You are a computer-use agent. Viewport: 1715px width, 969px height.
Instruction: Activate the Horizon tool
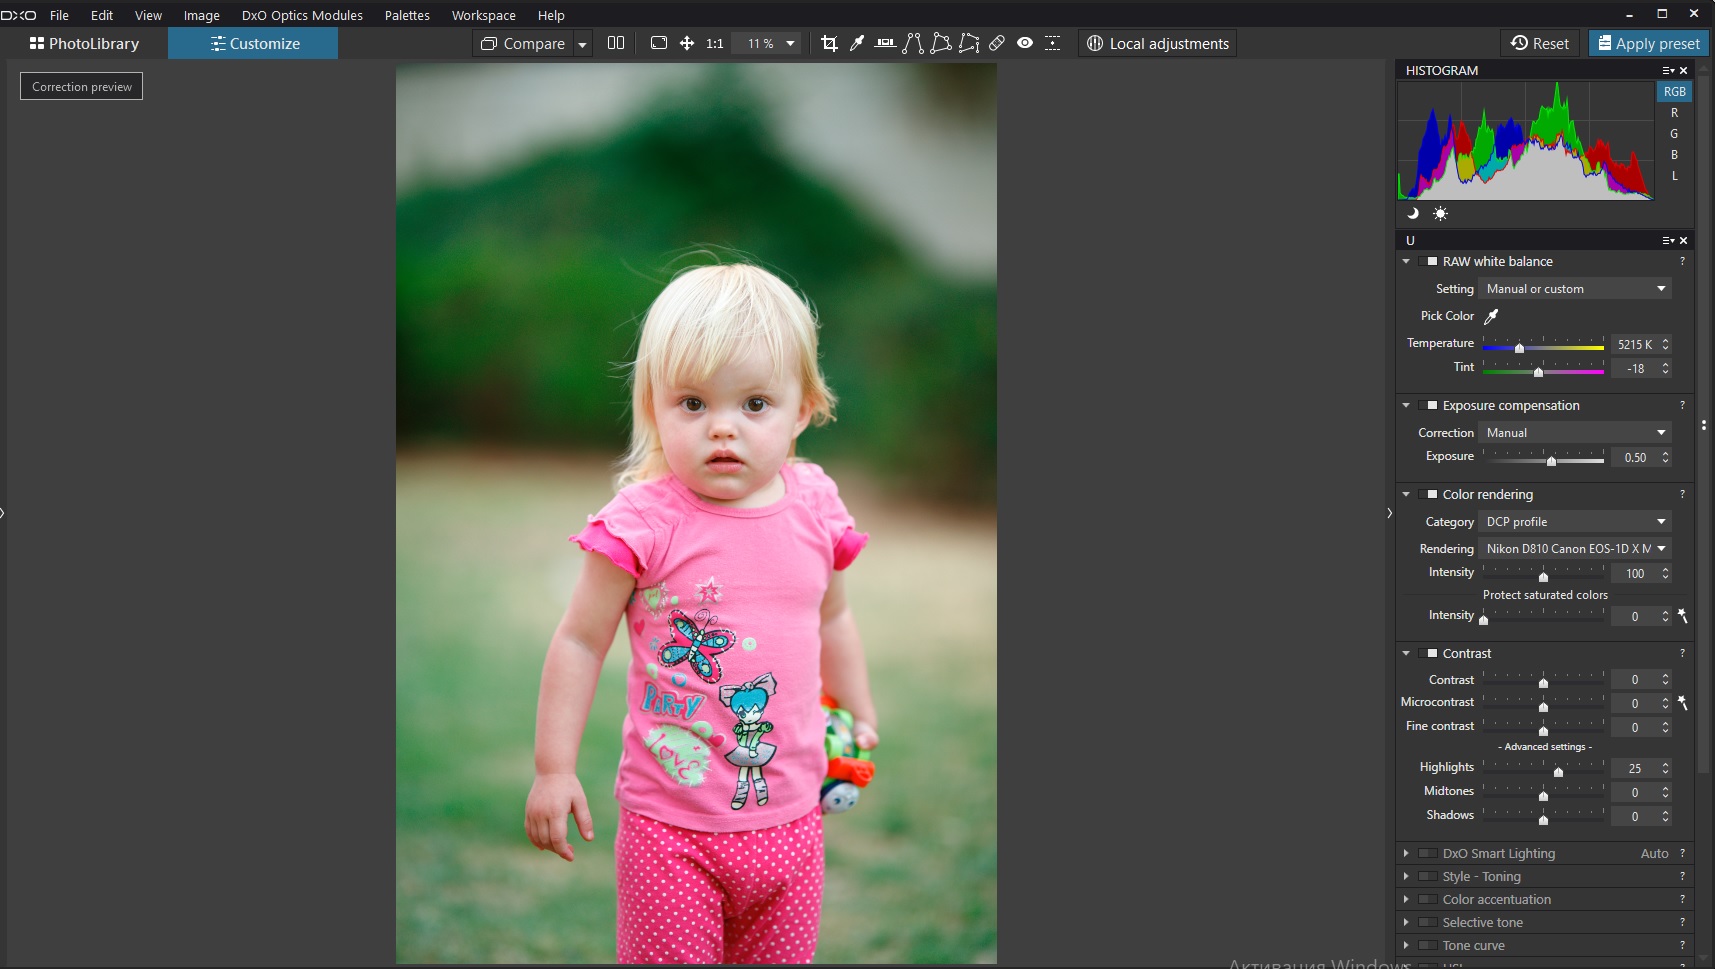click(x=885, y=43)
